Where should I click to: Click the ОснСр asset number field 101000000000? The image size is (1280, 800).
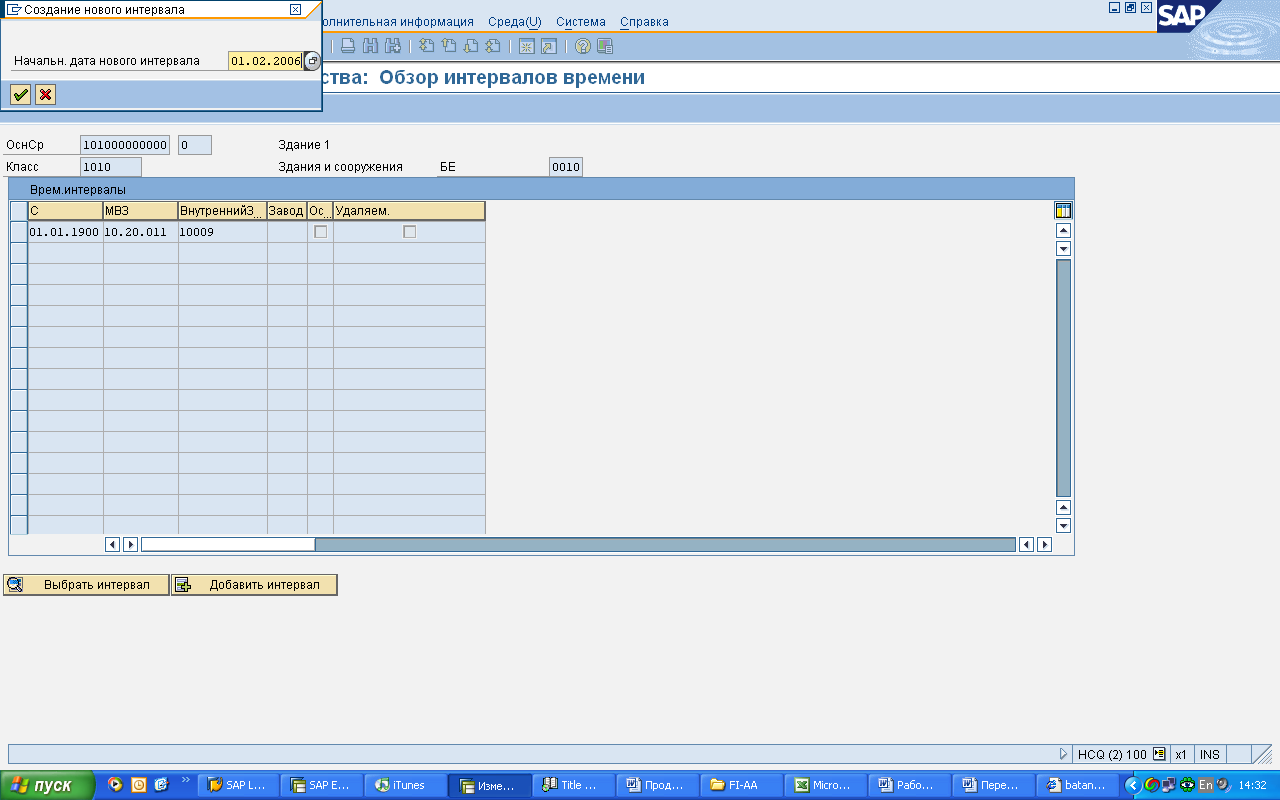125,145
